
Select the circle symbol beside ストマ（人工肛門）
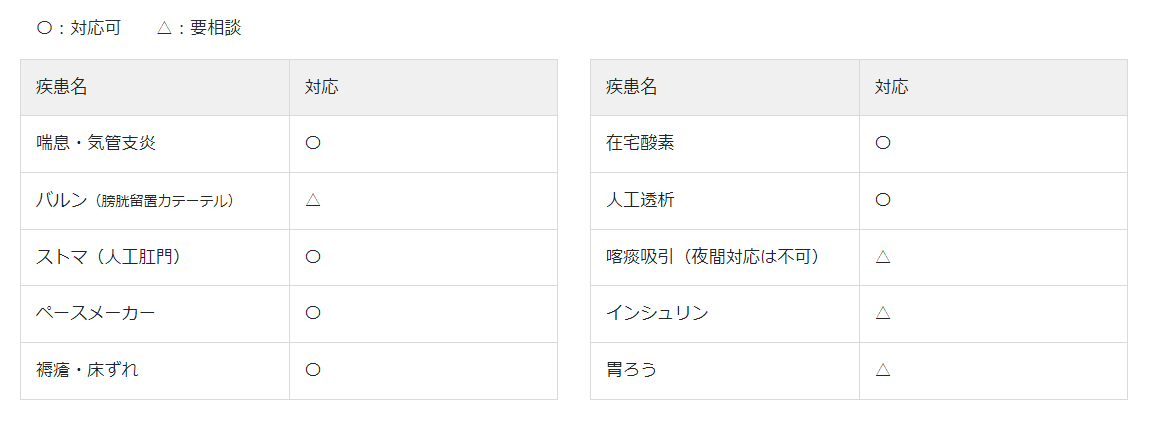tap(313, 257)
